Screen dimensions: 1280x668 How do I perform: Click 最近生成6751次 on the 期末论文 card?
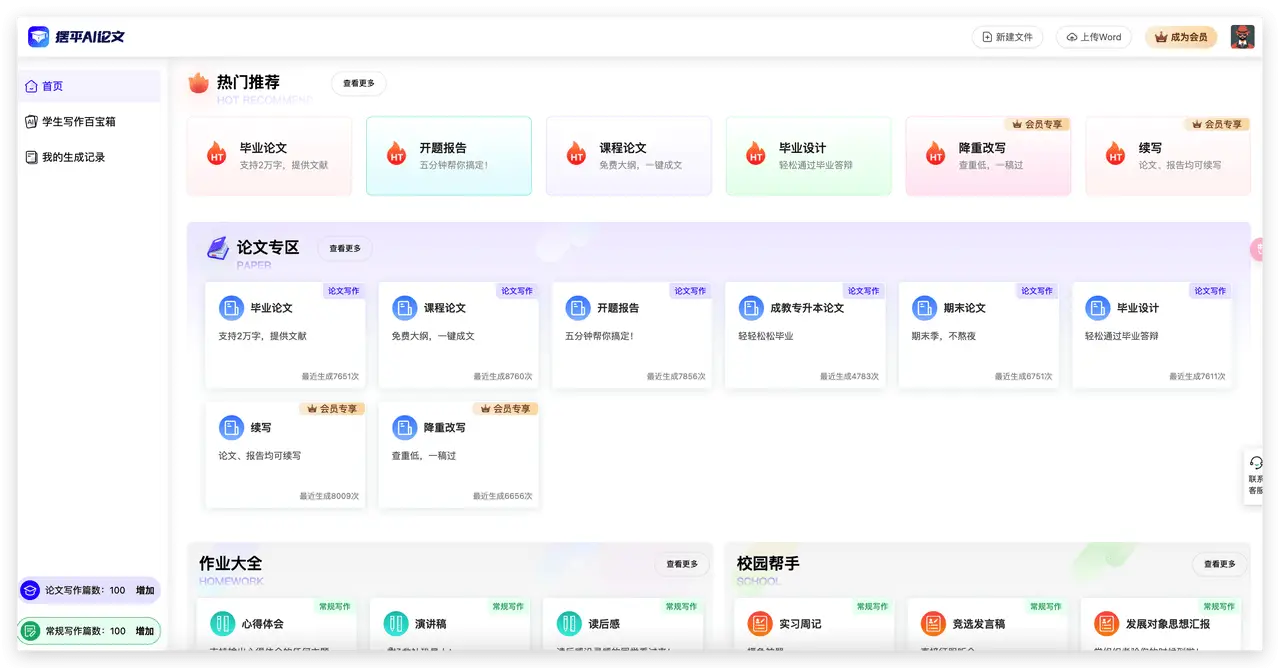[1023, 377]
